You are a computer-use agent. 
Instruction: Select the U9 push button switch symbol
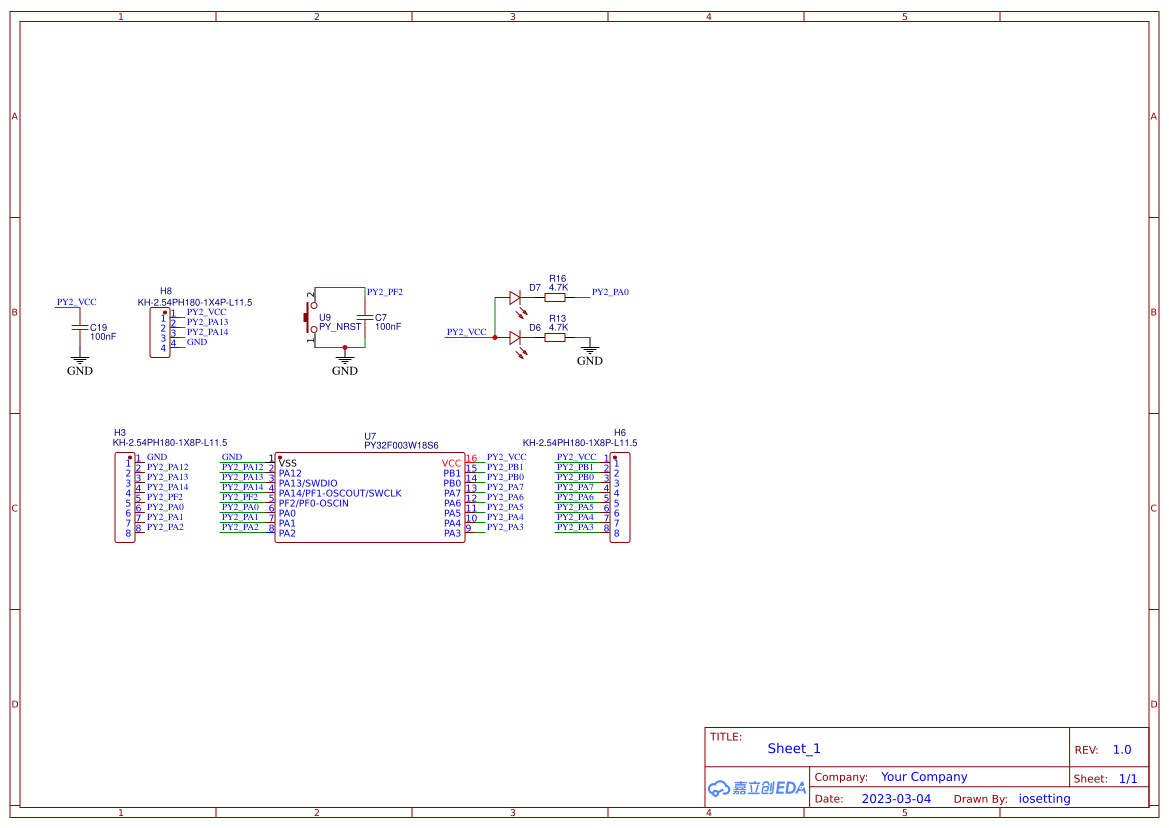pyautogui.click(x=310, y=318)
